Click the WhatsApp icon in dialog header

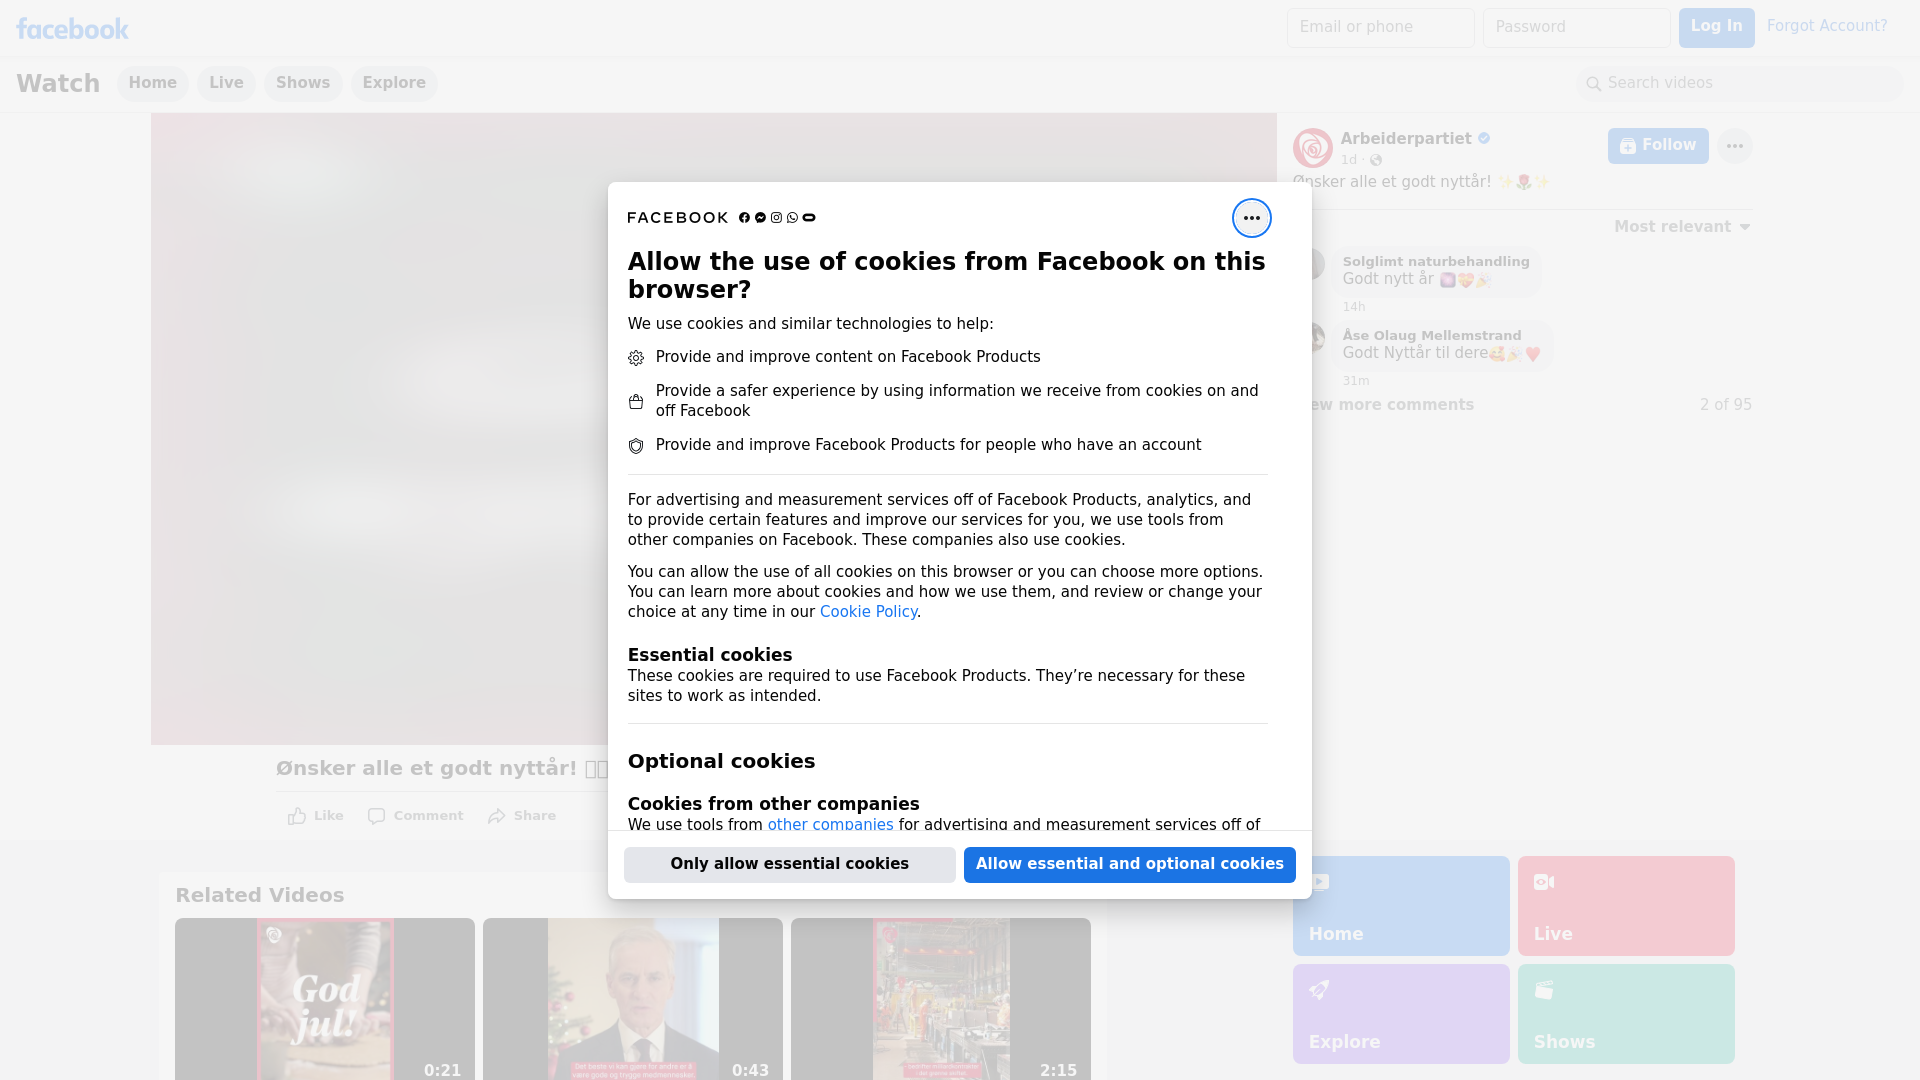[792, 218]
